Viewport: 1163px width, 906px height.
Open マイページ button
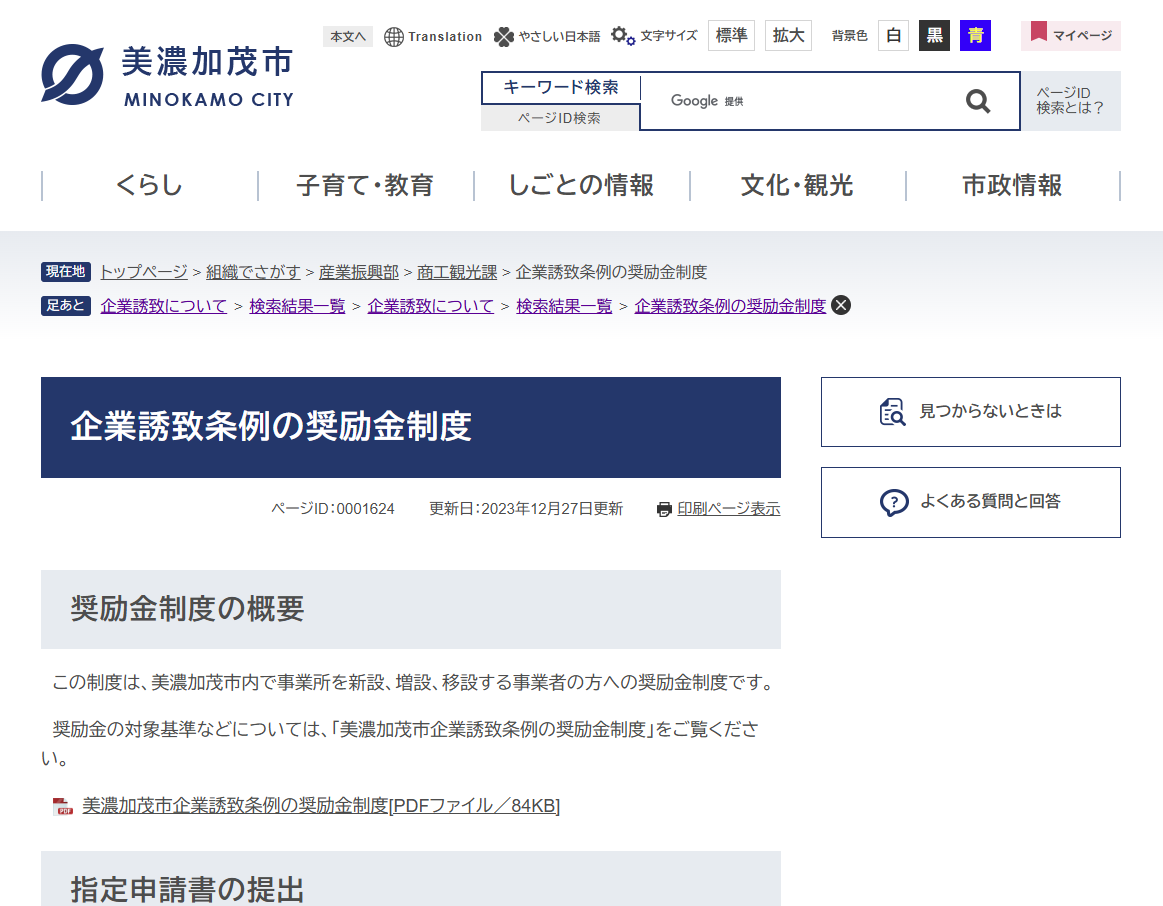[1071, 36]
